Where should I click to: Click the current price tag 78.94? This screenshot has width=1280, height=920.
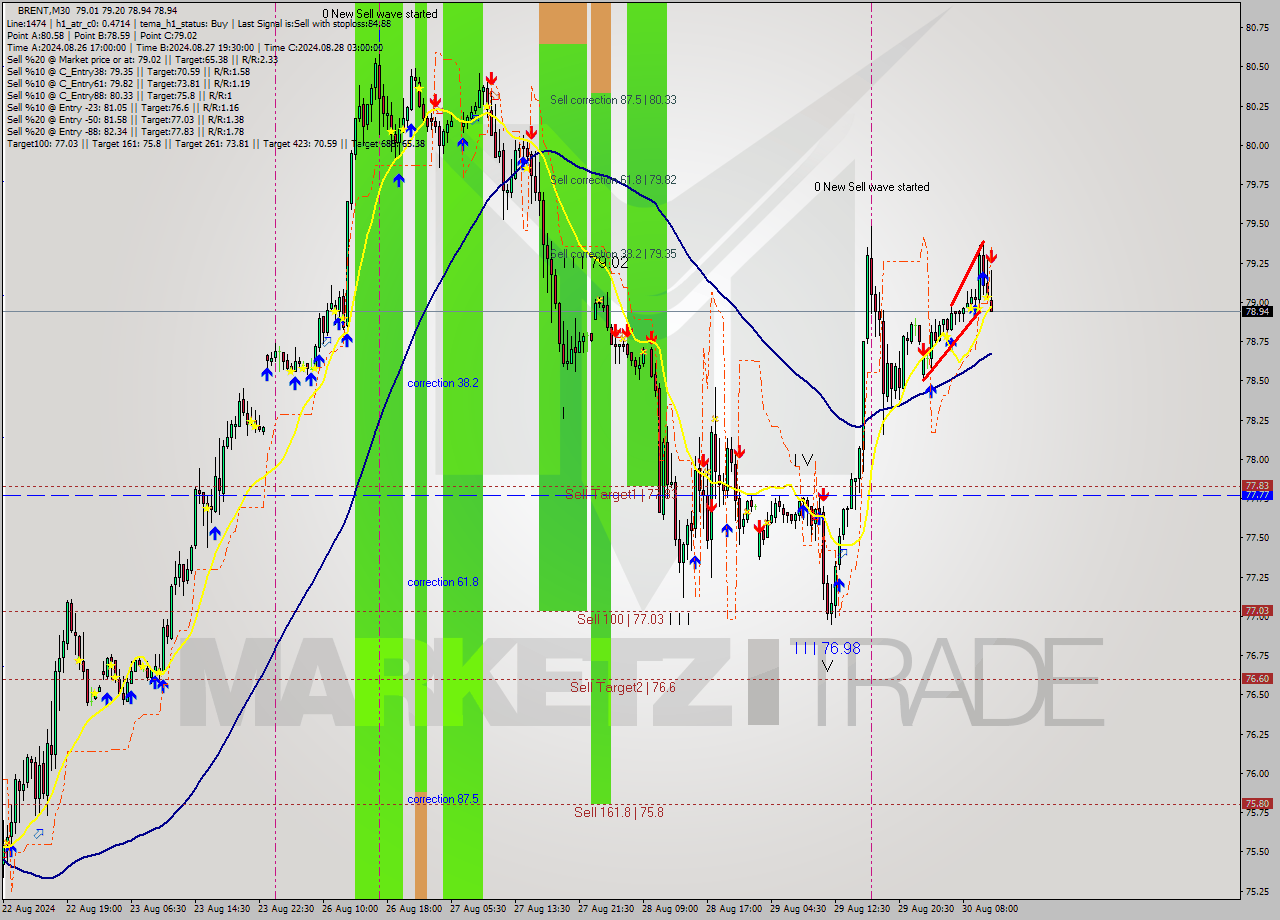point(1257,311)
